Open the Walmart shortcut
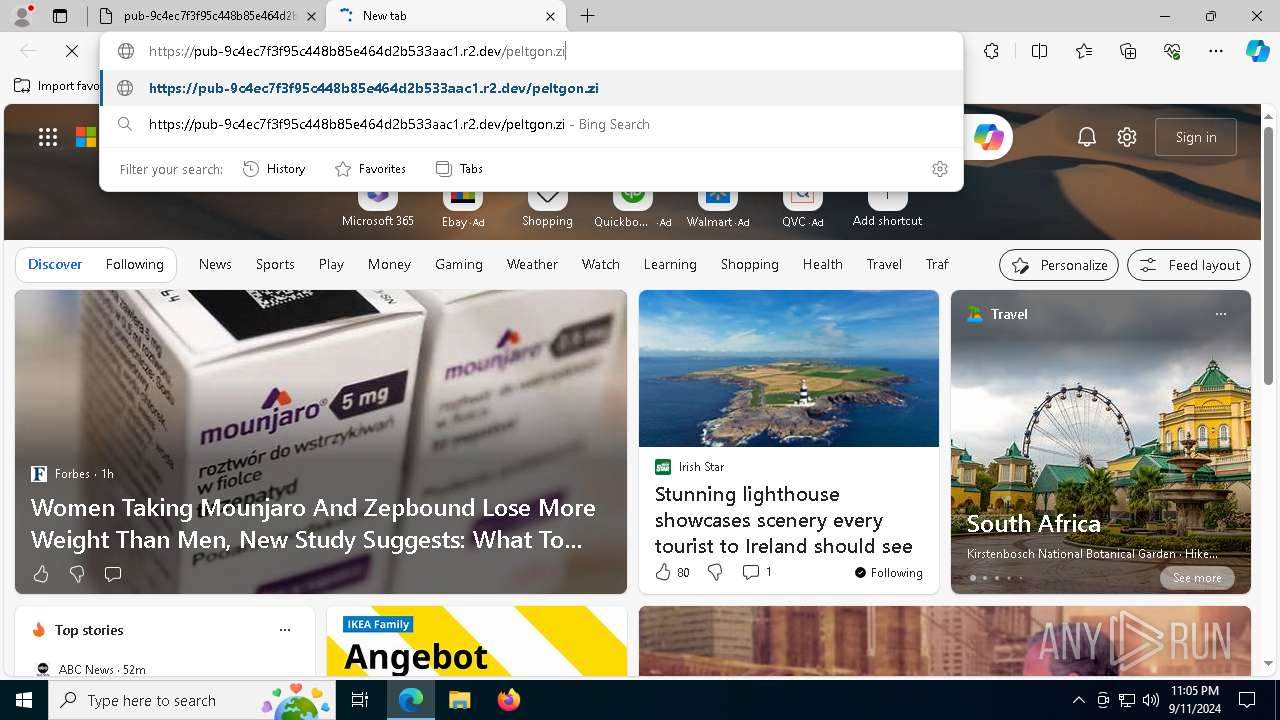Viewport: 1280px width, 720px height. [x=717, y=206]
